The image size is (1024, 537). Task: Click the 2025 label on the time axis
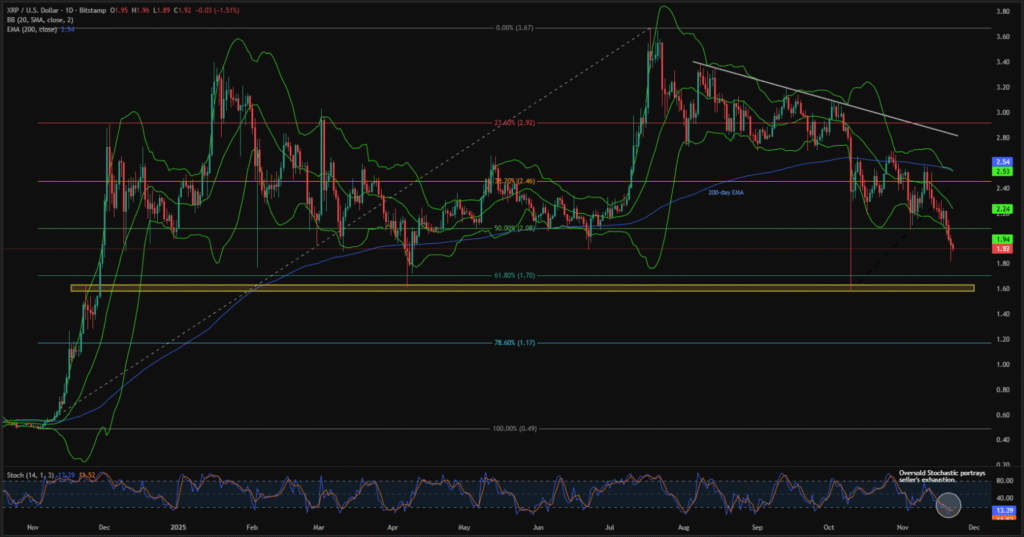(x=178, y=527)
